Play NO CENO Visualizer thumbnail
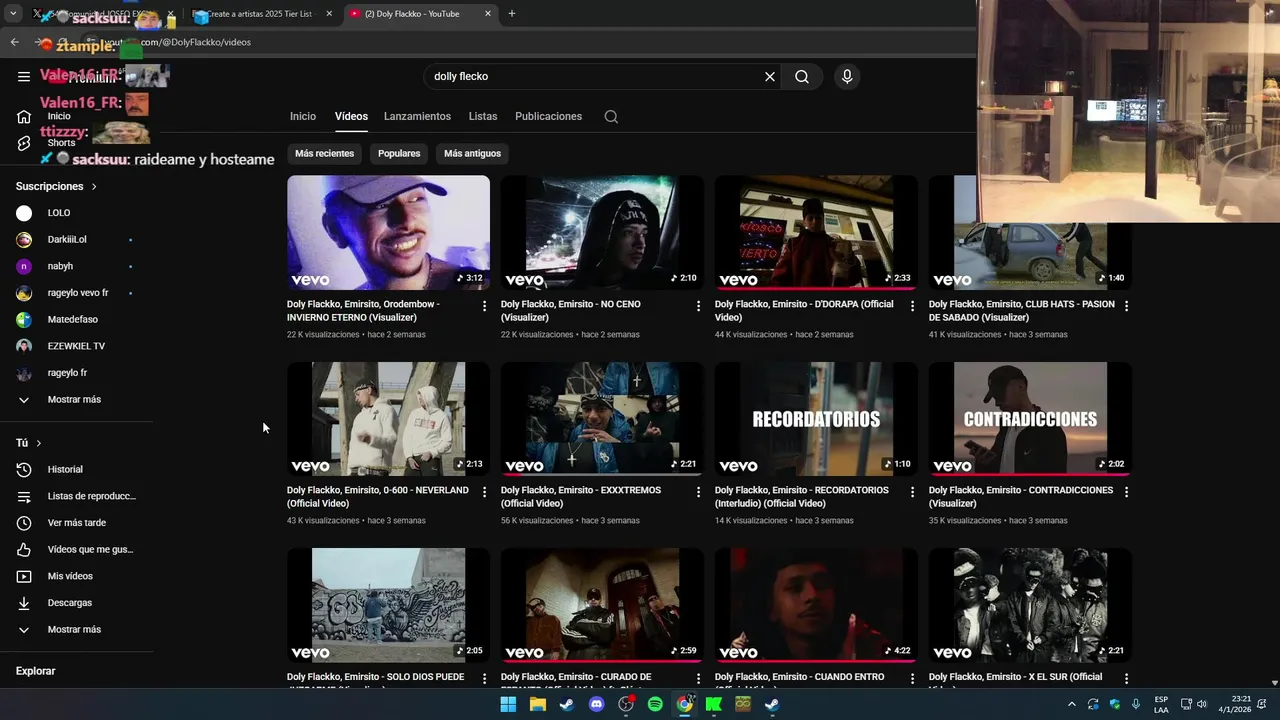 [602, 233]
